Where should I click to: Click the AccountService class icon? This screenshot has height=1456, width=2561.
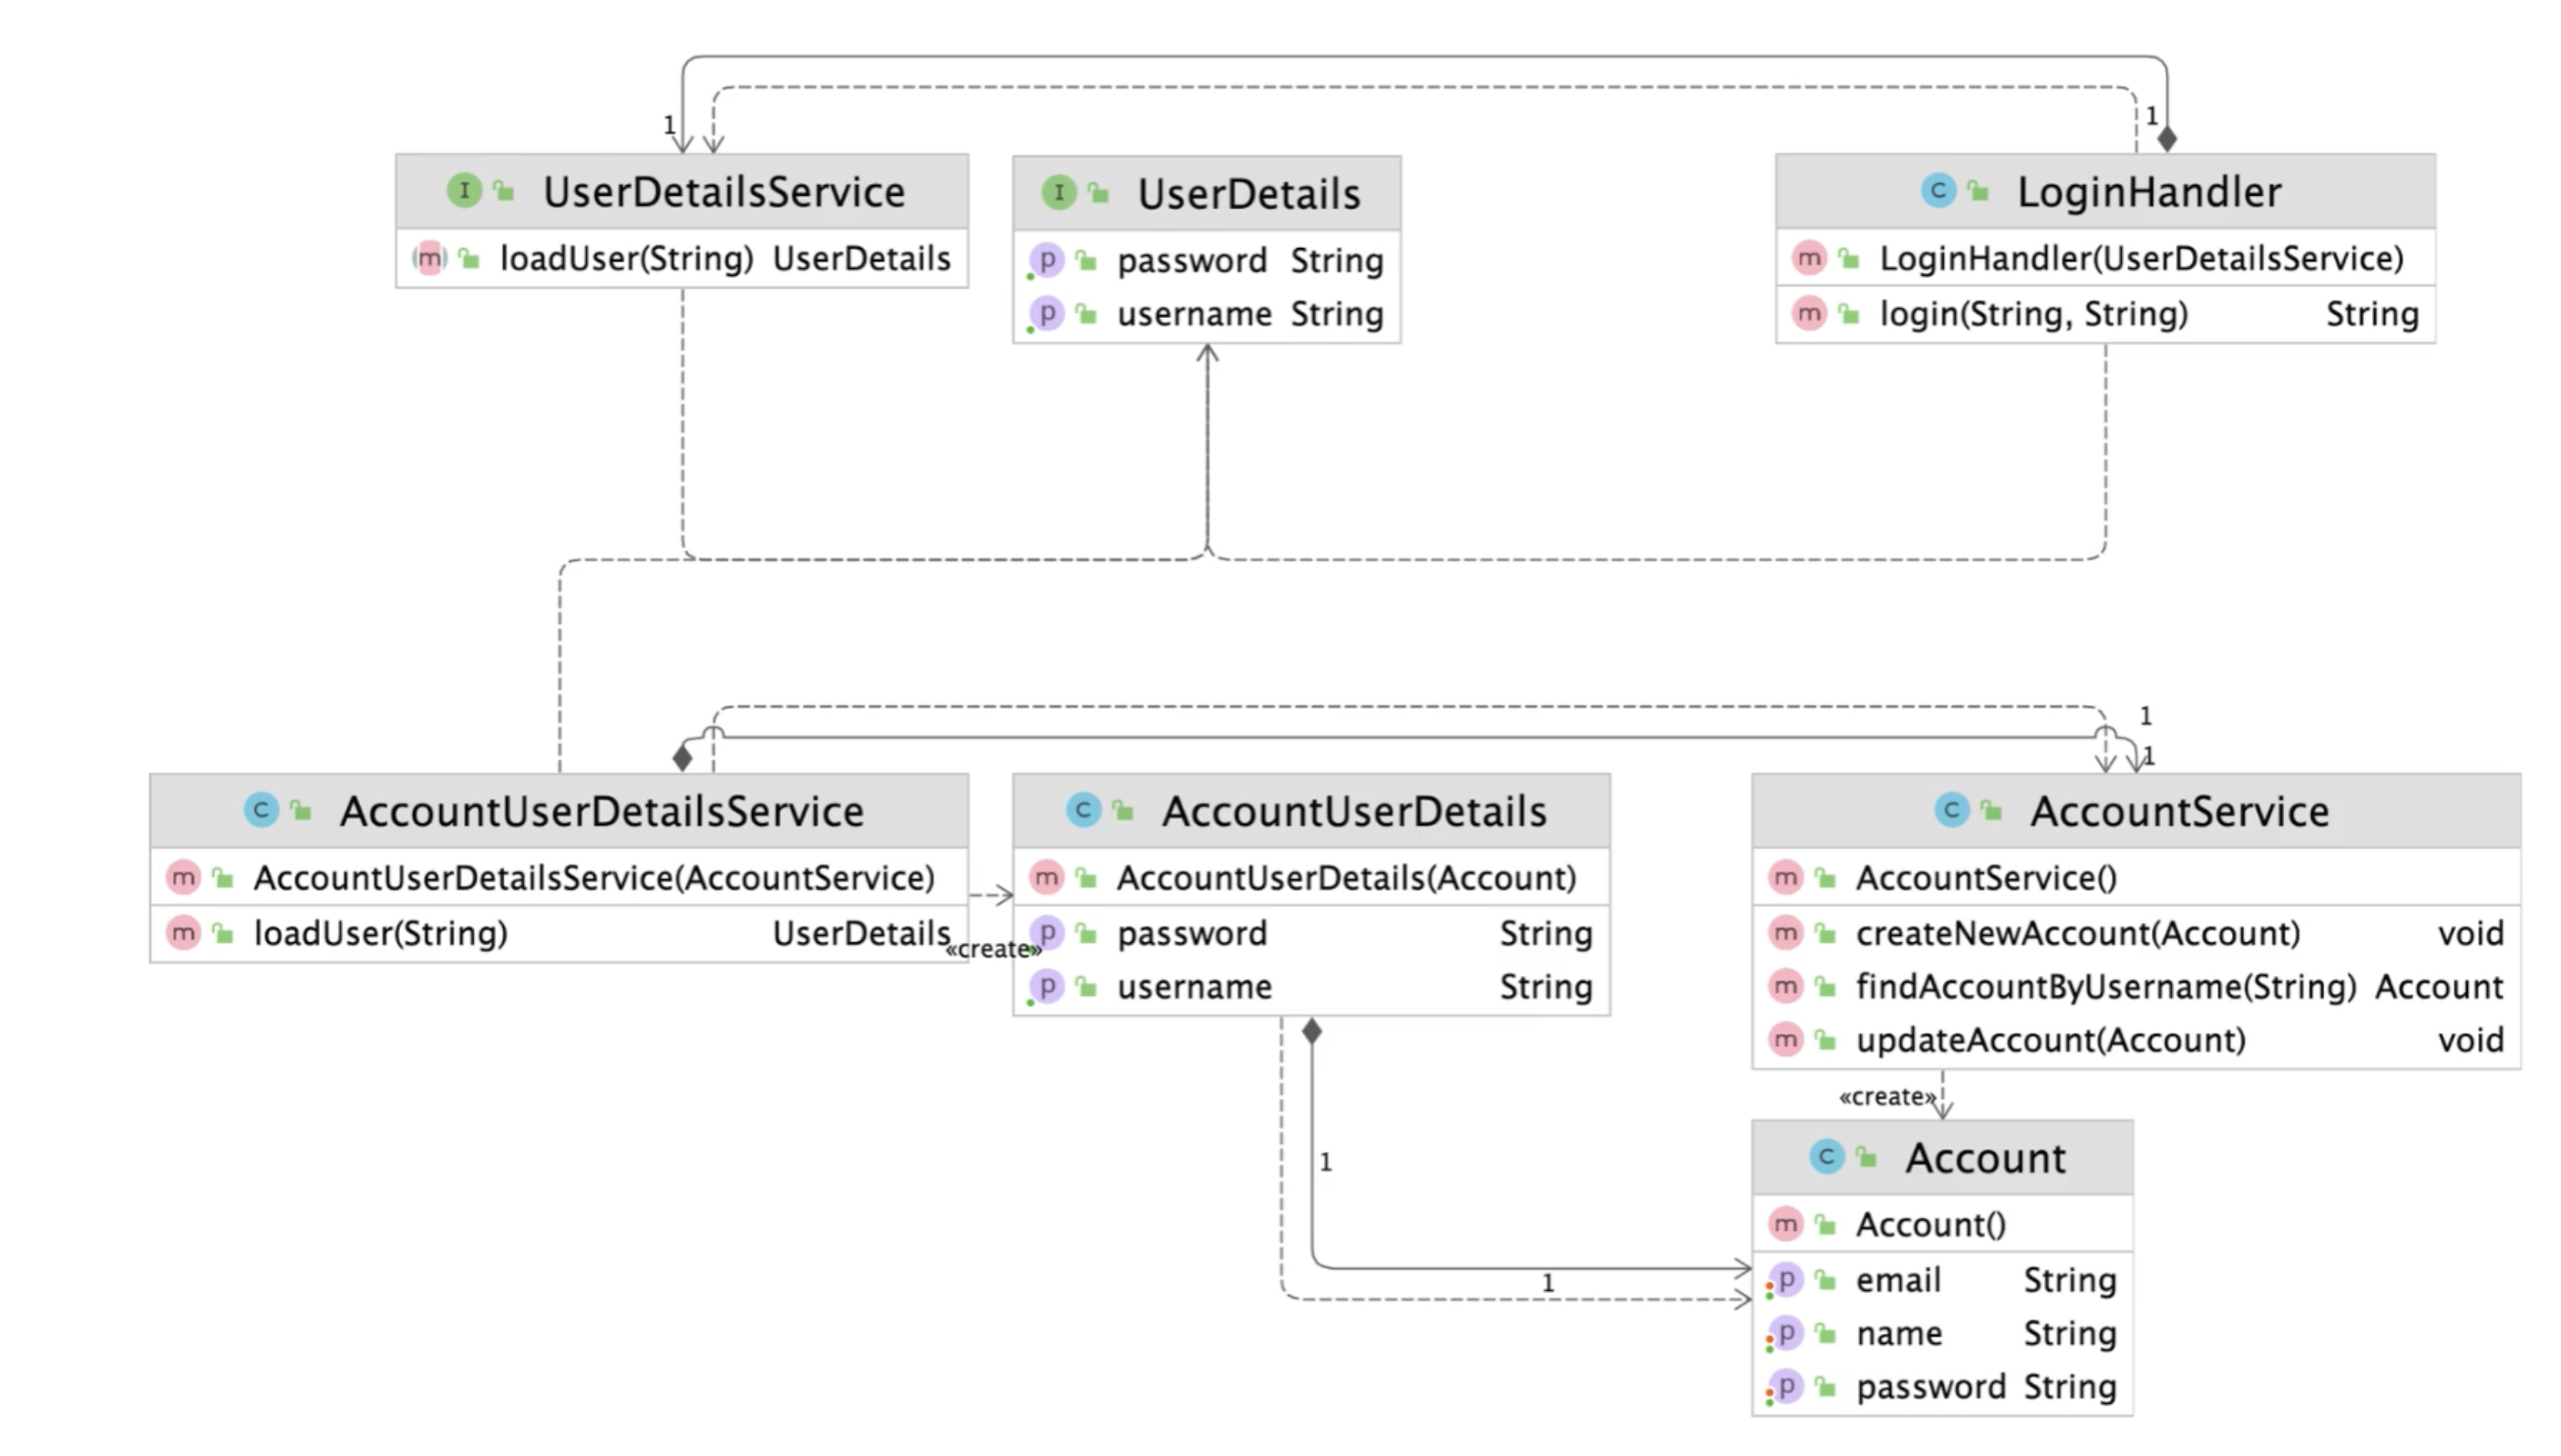(1950, 809)
